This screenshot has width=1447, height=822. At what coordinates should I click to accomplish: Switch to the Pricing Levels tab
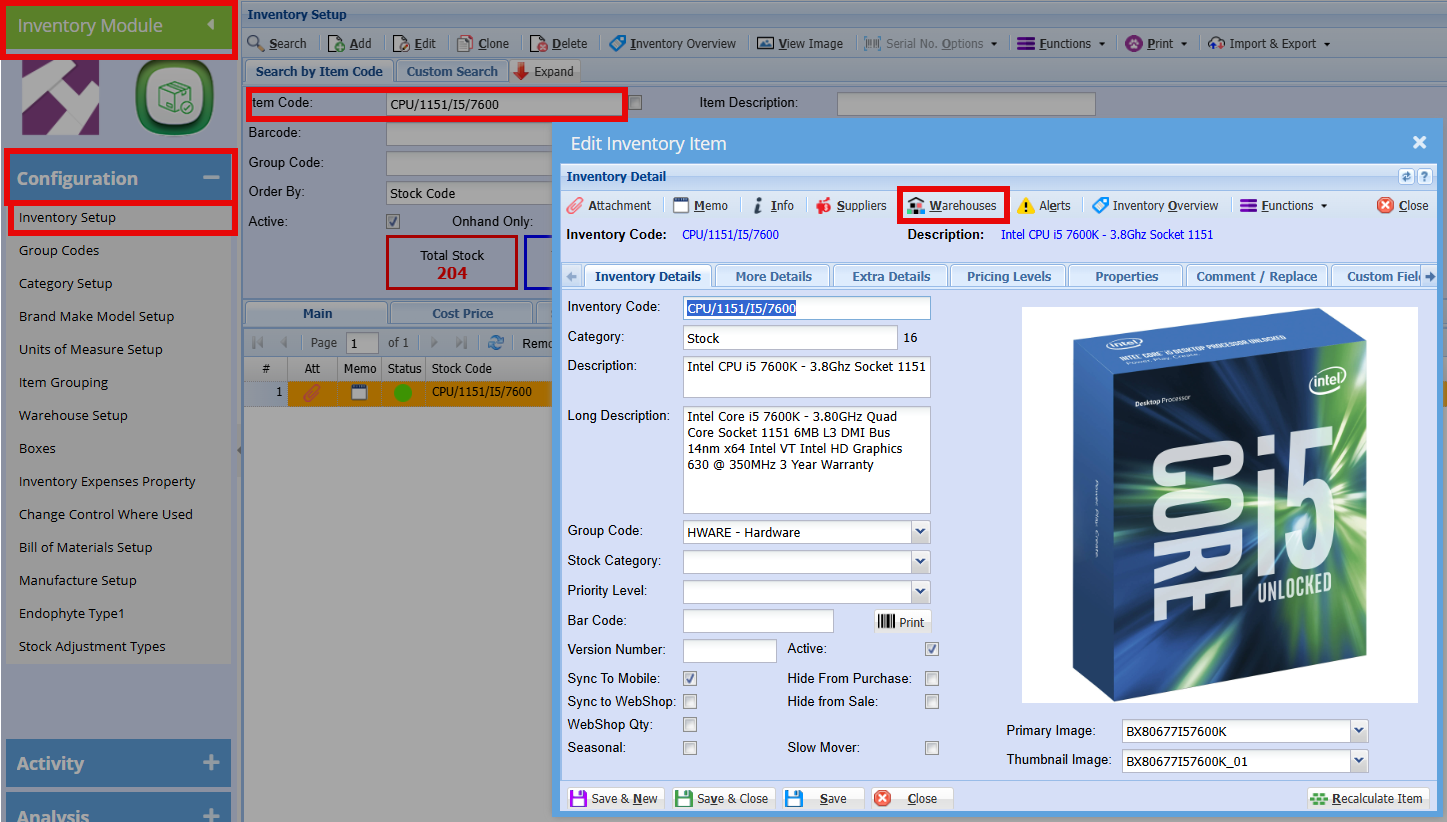pos(1008,277)
